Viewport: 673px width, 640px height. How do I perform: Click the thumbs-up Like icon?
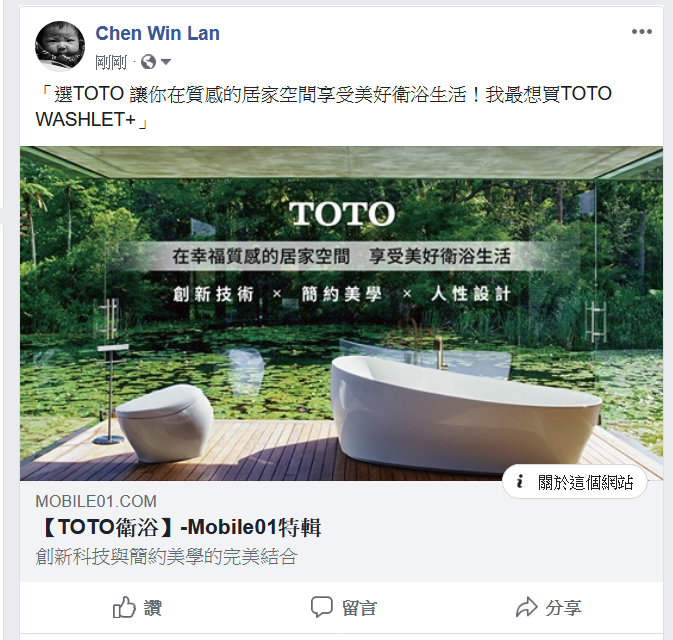[124, 607]
